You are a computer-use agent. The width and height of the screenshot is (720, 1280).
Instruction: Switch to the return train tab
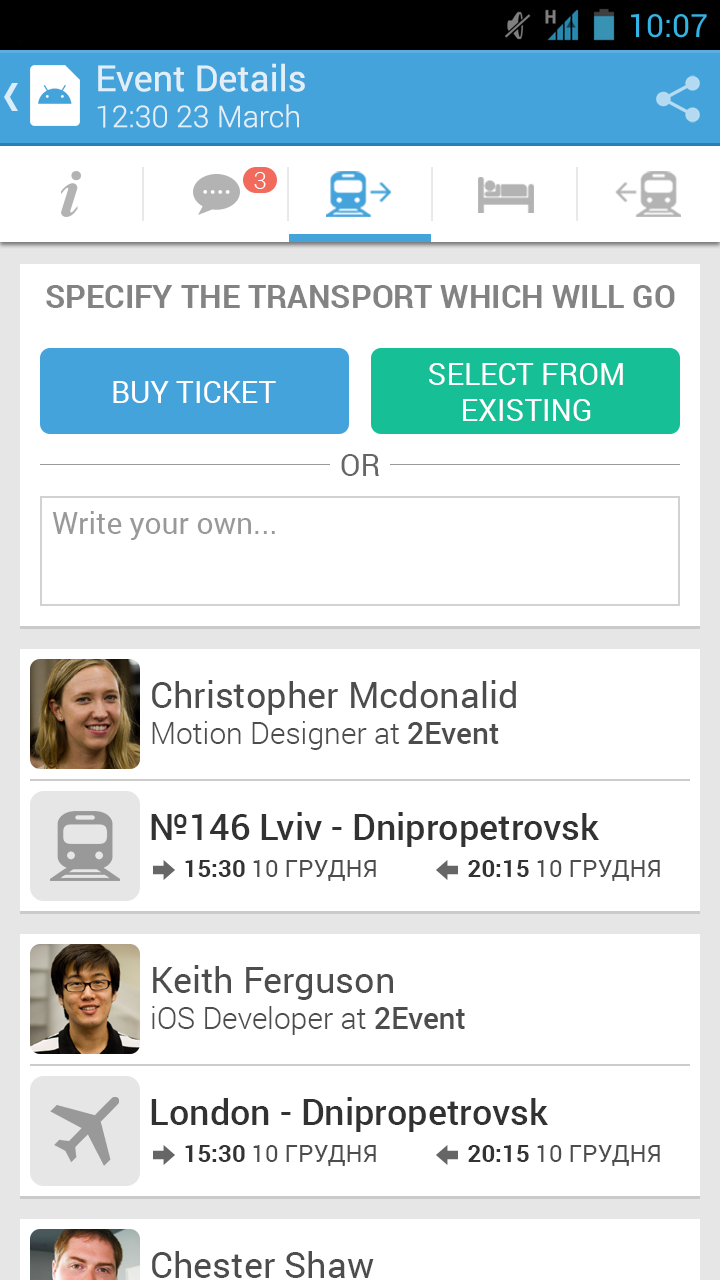click(x=648, y=193)
